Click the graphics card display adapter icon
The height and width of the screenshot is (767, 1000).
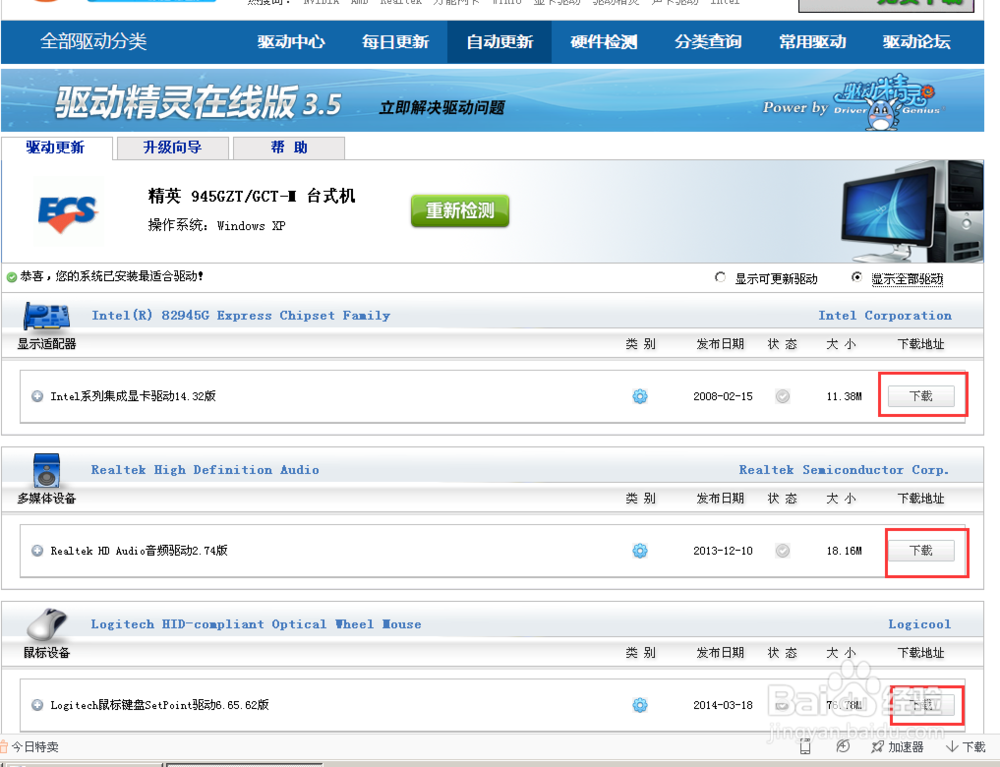[x=46, y=316]
